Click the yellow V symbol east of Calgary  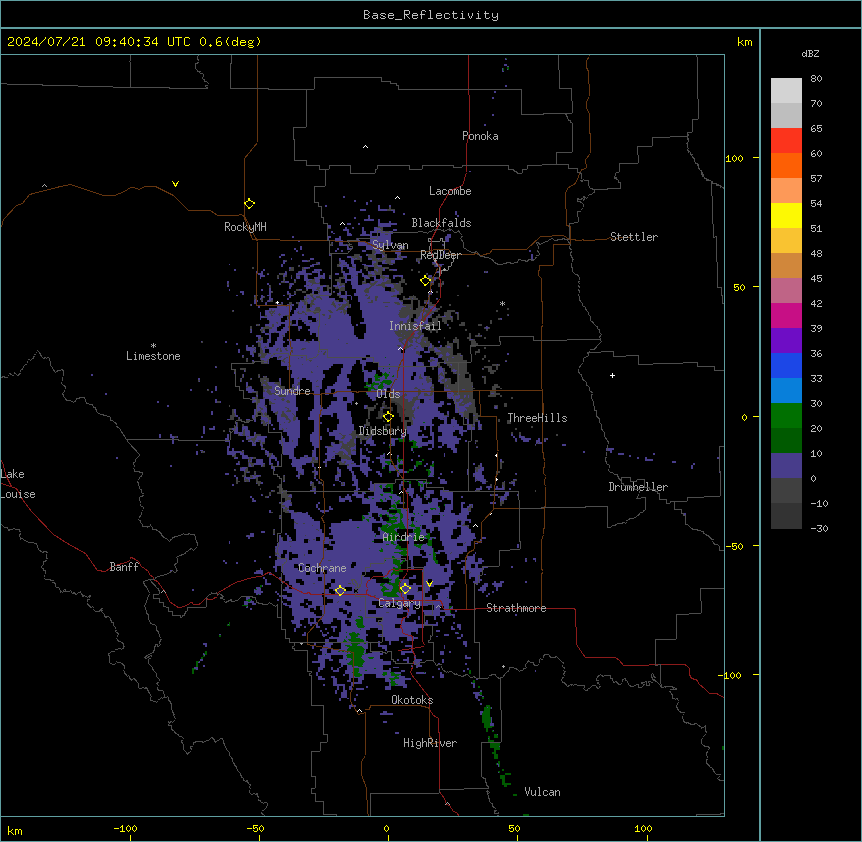point(429,583)
